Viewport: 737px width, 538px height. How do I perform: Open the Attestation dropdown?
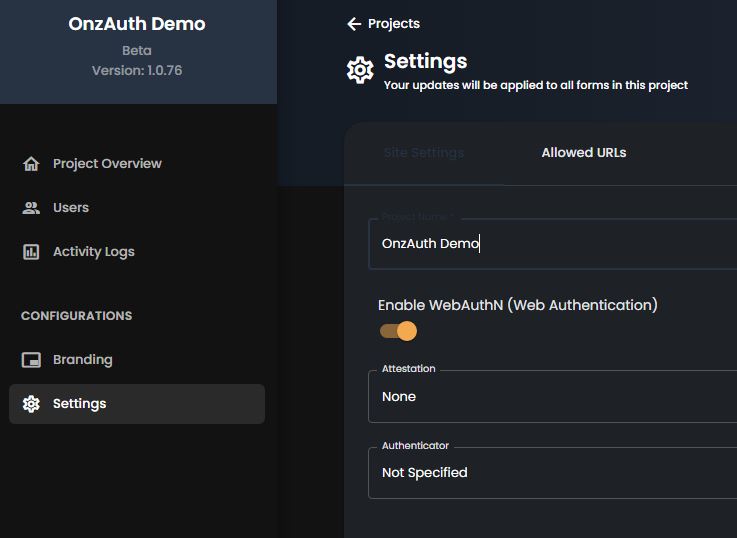[552, 397]
